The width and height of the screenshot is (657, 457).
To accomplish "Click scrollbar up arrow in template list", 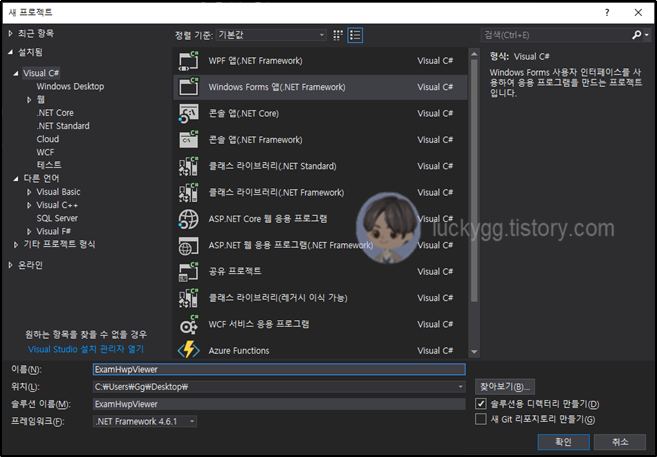I will pyautogui.click(x=474, y=54).
